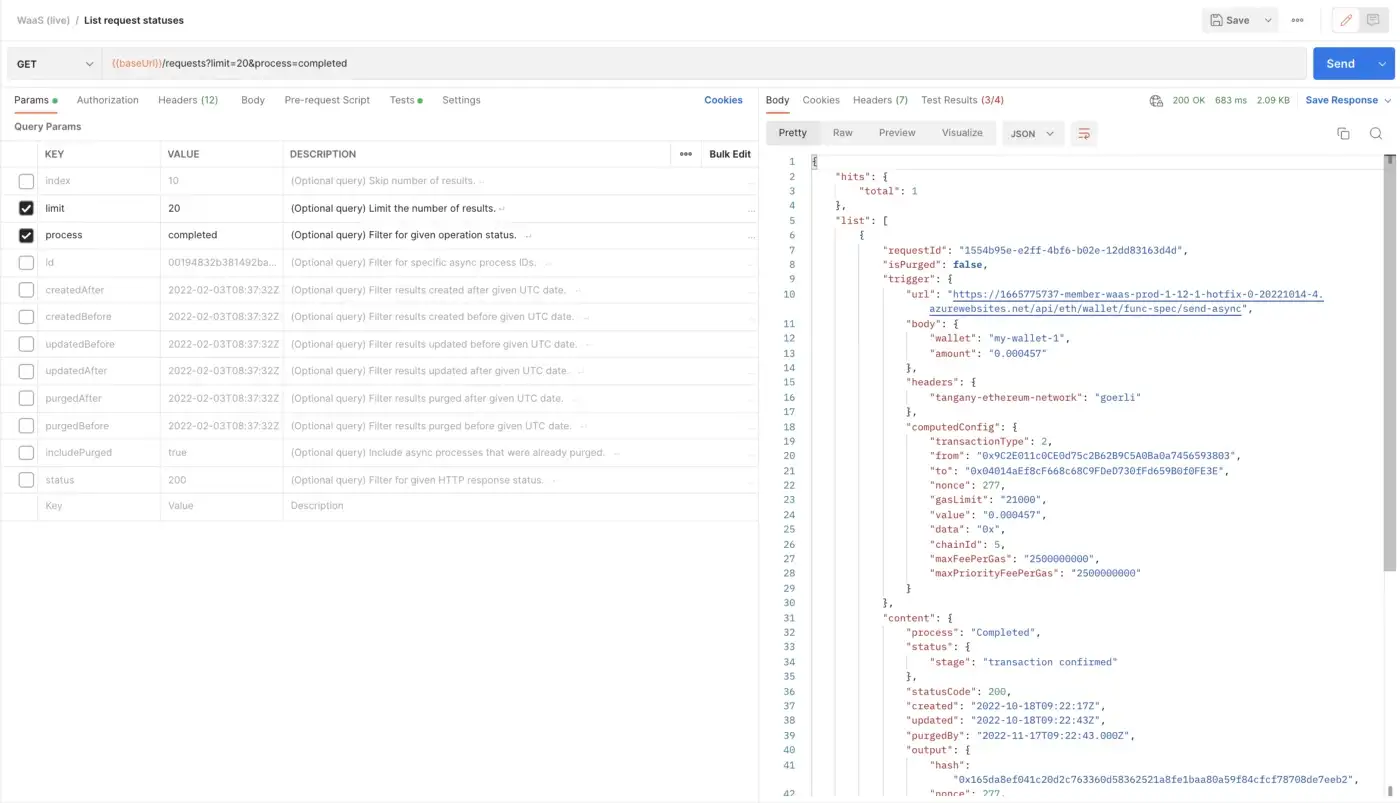Screen dimensions: 1400x803
Task: Send the request
Action: 1340,63
